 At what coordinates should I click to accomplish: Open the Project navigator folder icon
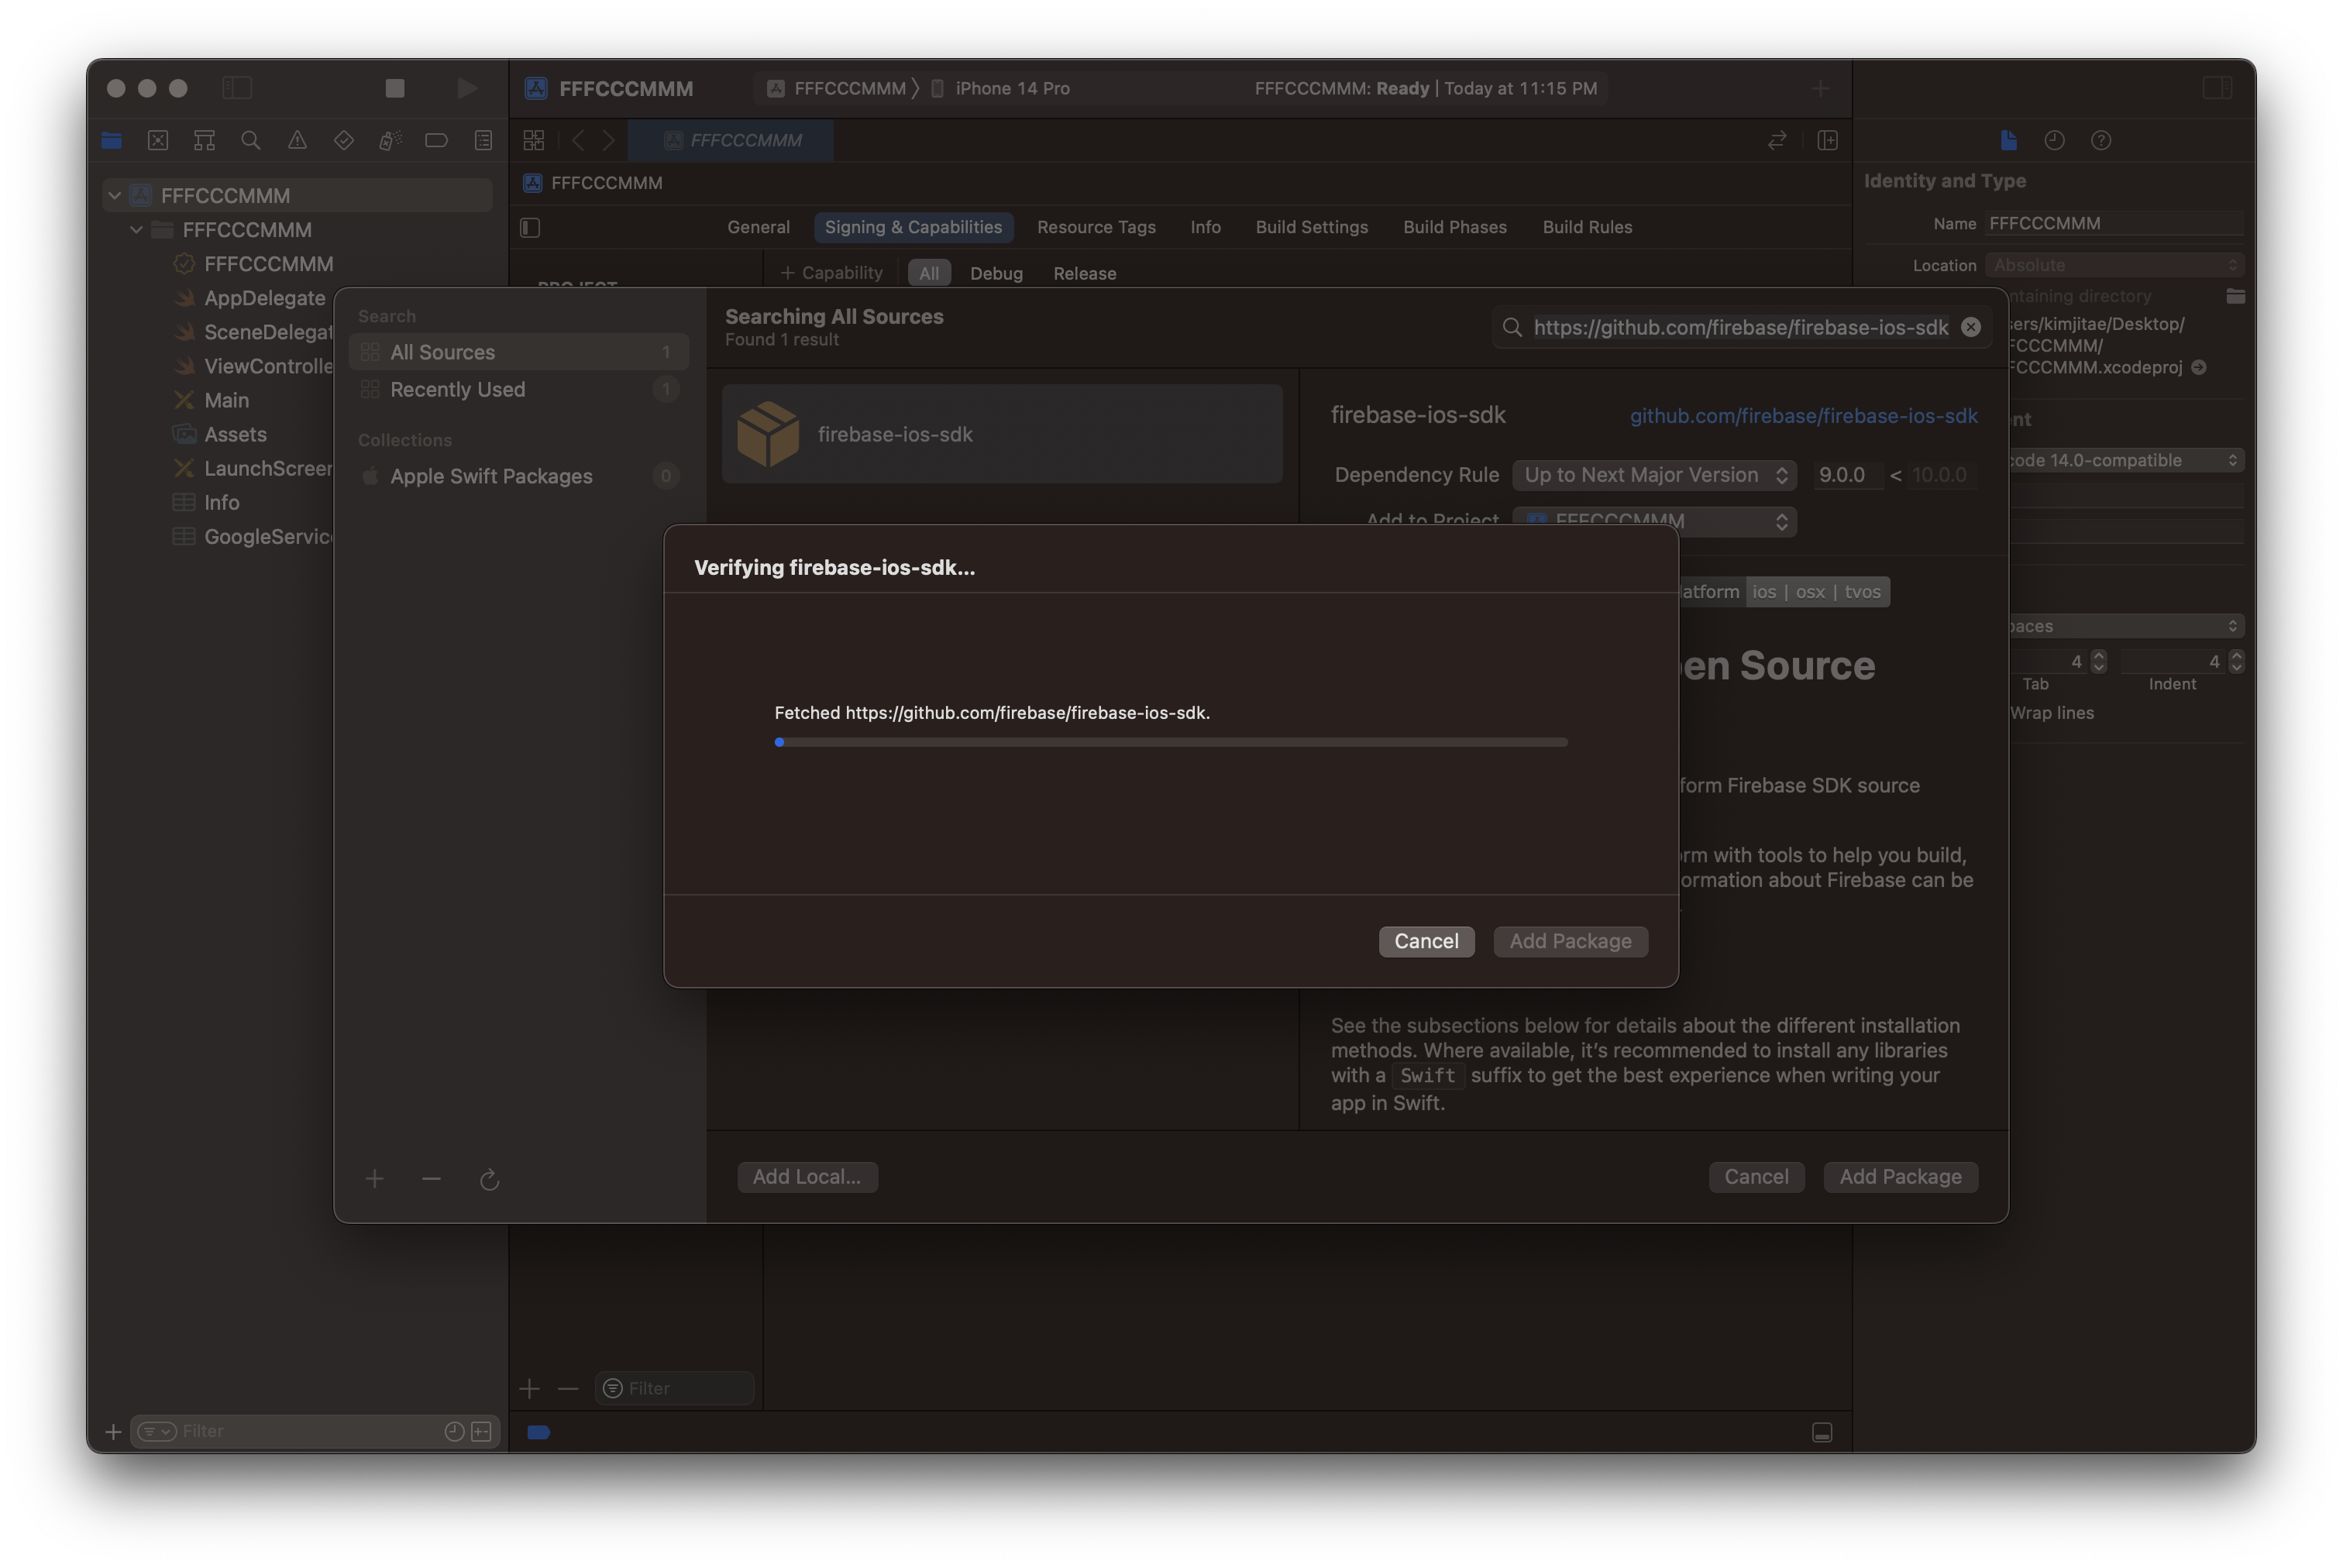111,140
